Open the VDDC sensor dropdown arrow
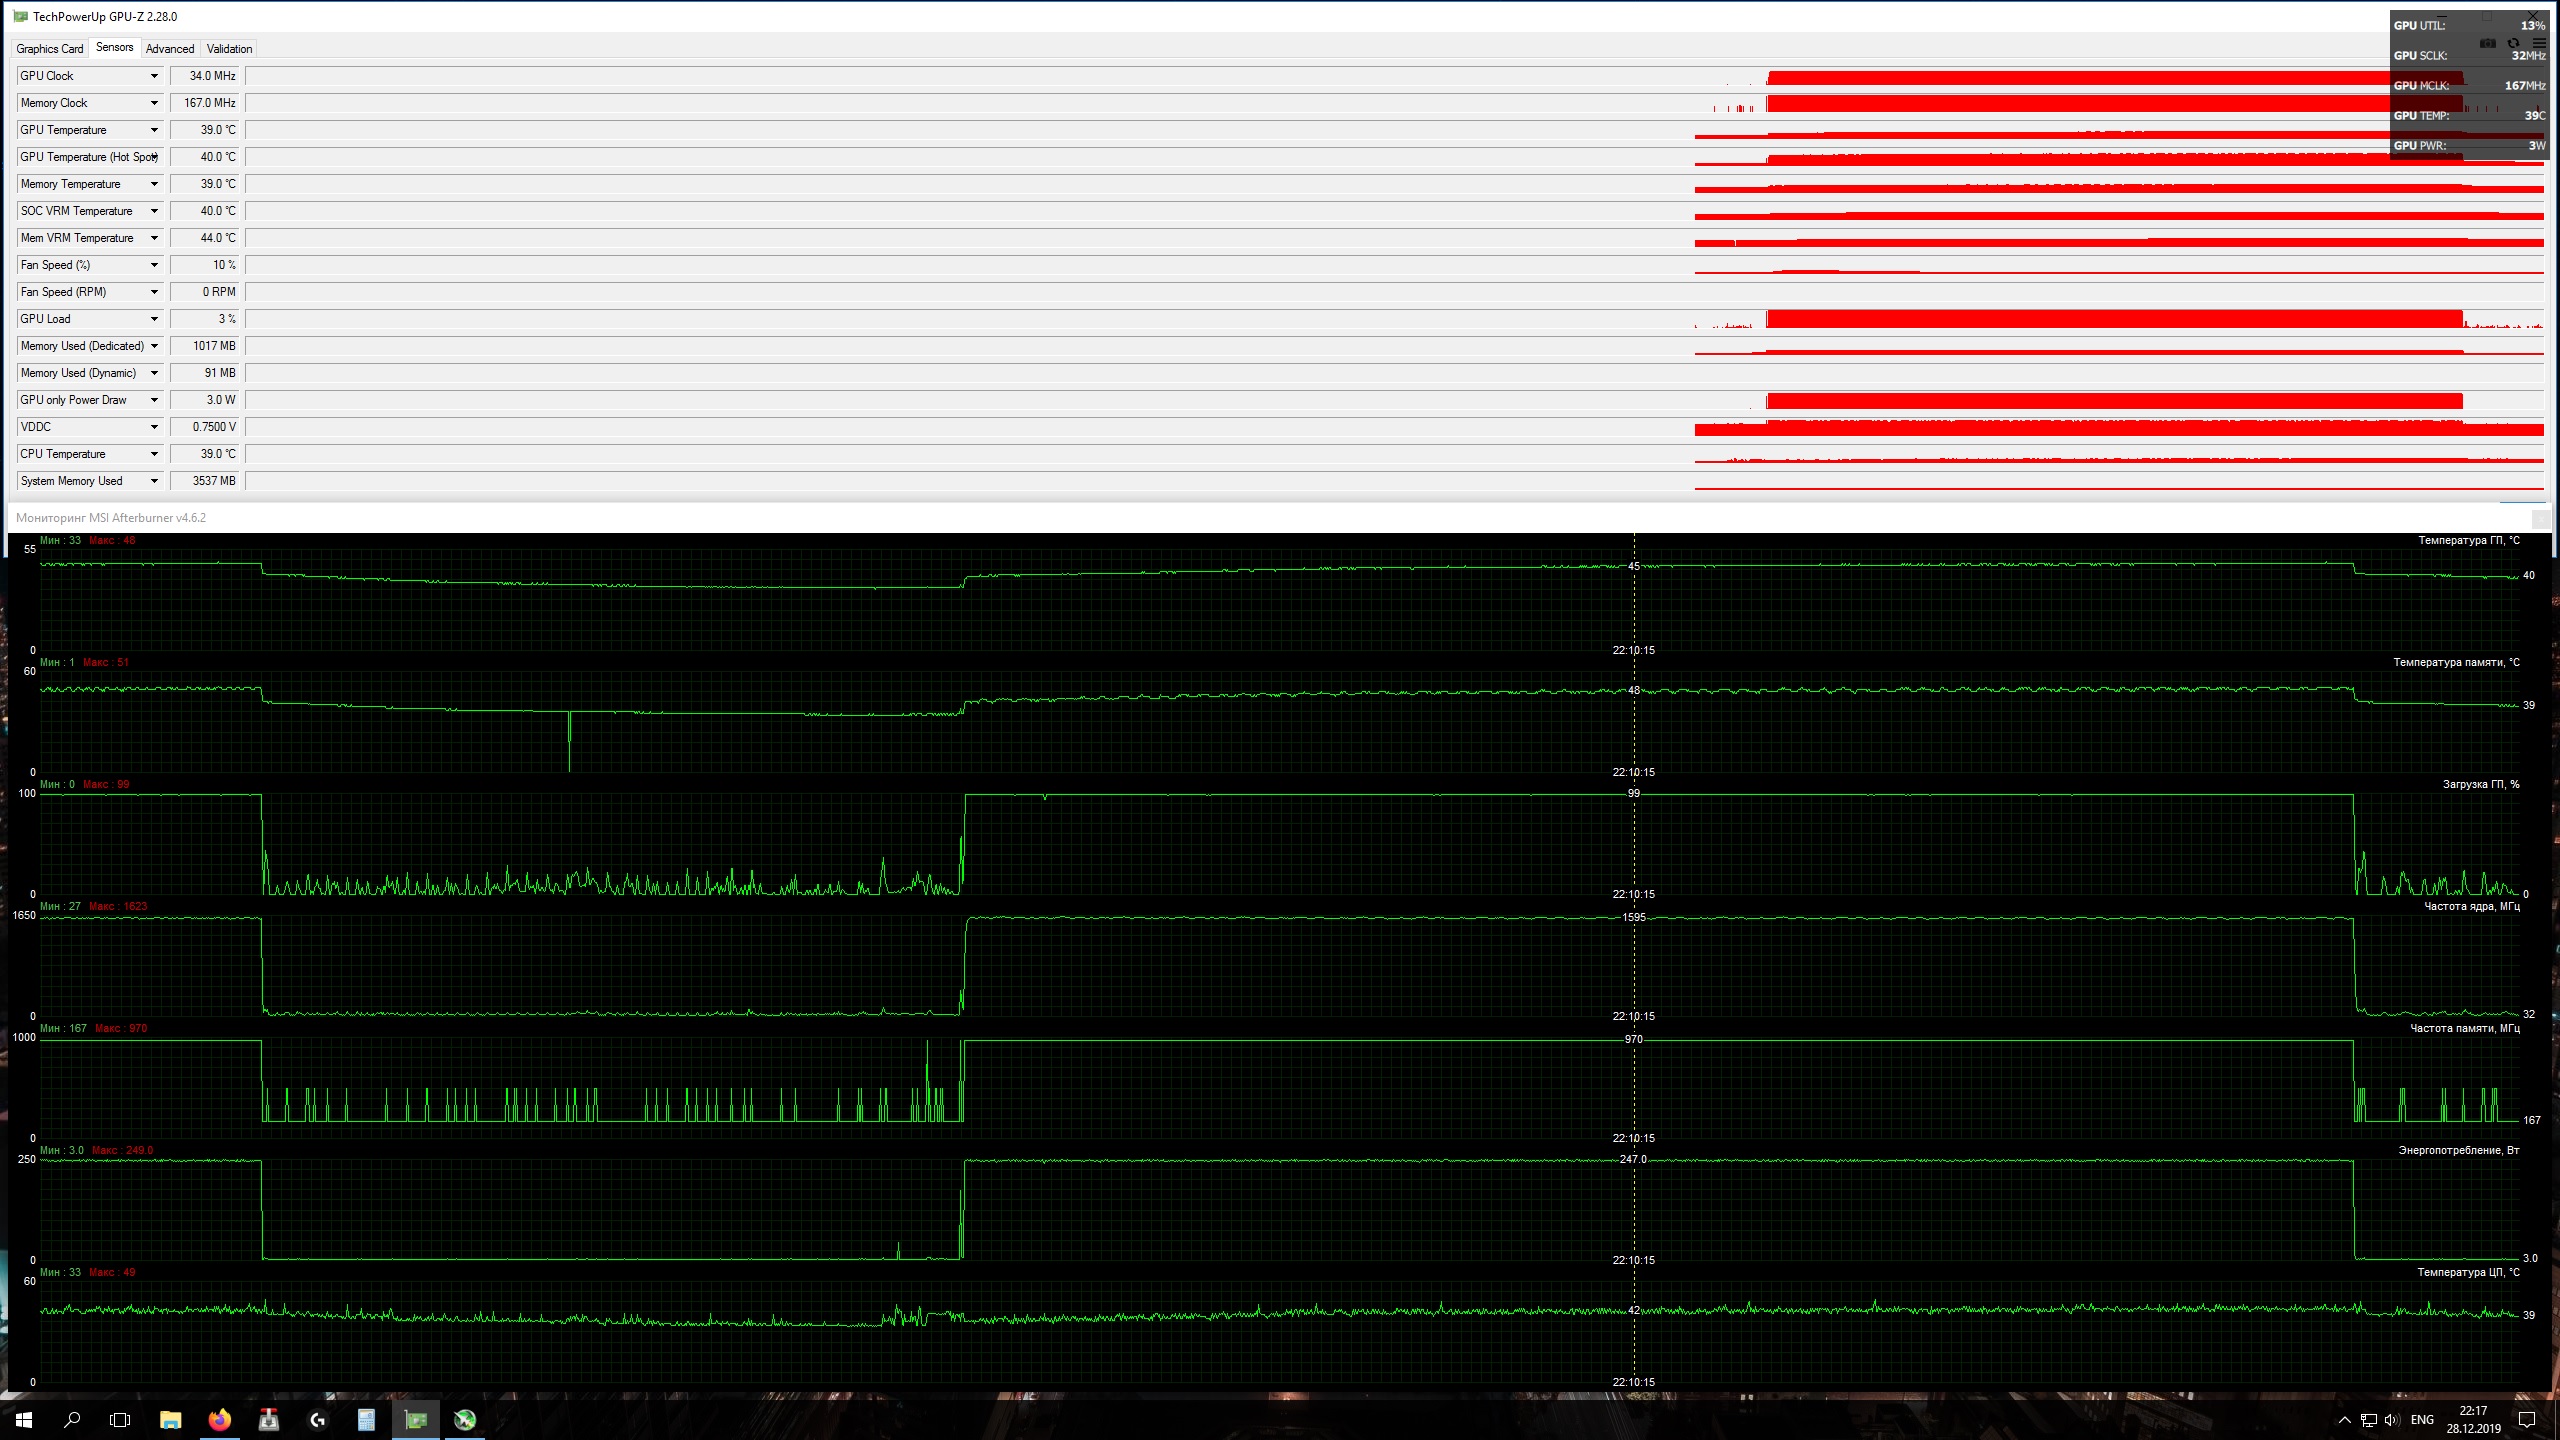Screen dimensions: 2560x1440 click(154, 427)
